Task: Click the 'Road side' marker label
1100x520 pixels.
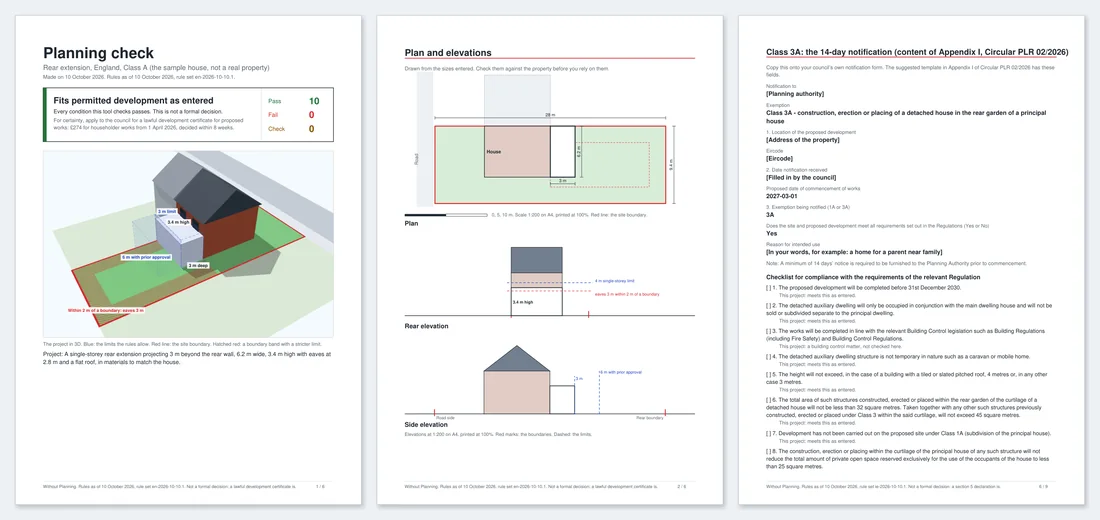Action: tap(445, 418)
